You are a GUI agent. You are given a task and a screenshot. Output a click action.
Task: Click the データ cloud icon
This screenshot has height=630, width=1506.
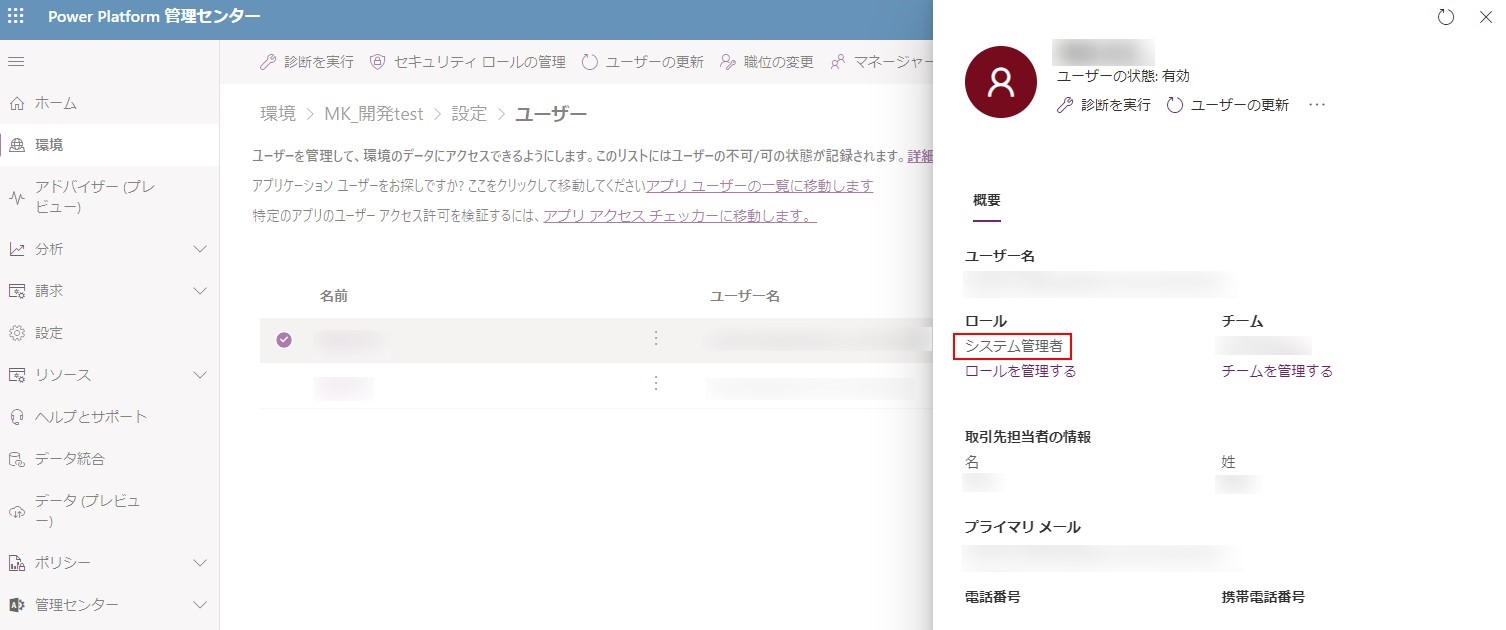tap(16, 511)
